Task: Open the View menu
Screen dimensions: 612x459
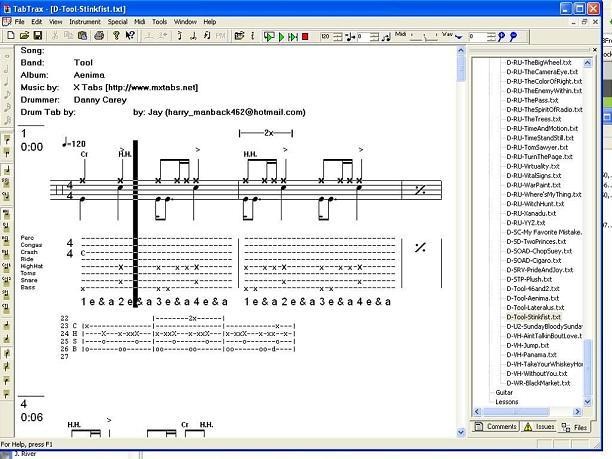Action: [x=55, y=22]
